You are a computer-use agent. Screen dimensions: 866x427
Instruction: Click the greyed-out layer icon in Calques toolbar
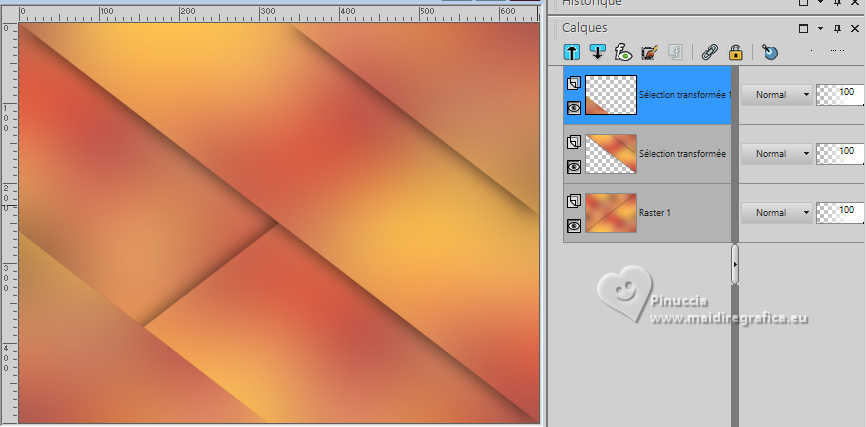point(674,52)
